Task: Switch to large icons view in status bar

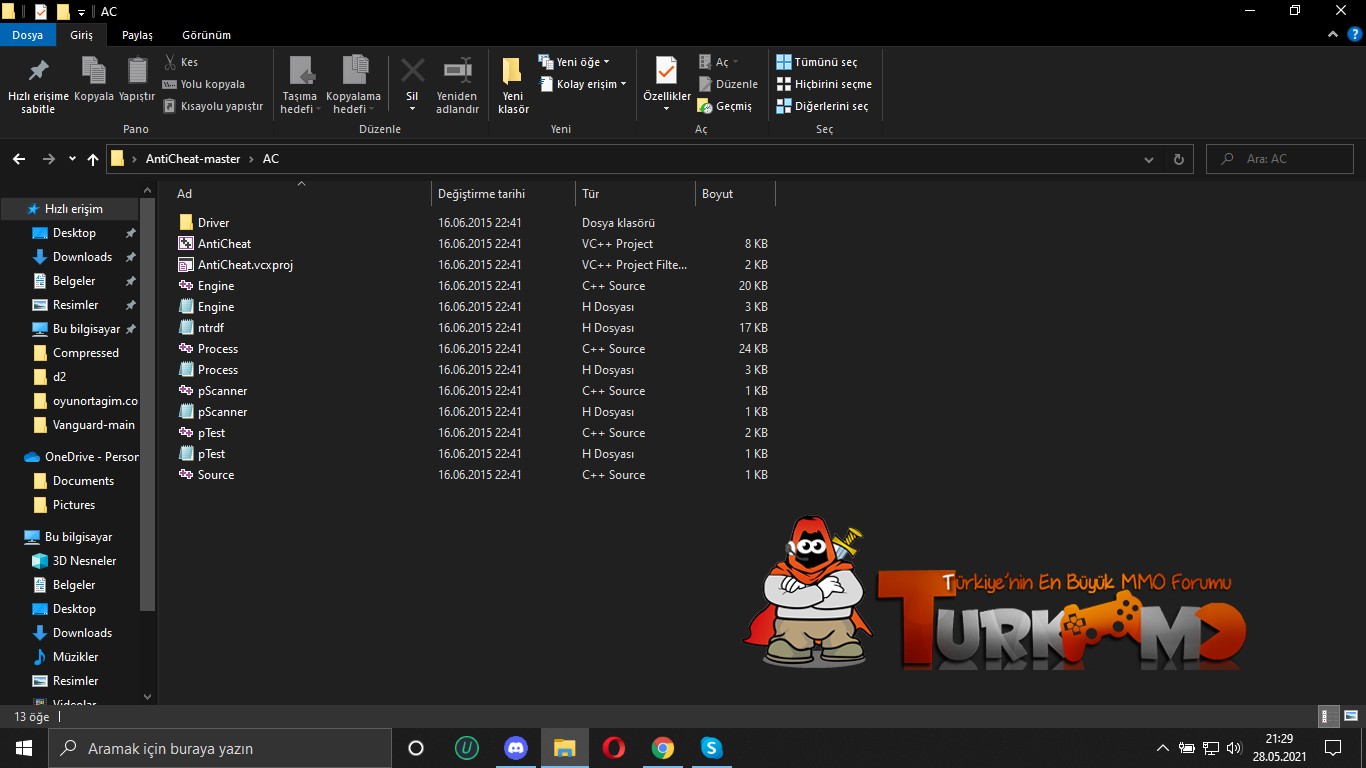Action: click(1349, 716)
